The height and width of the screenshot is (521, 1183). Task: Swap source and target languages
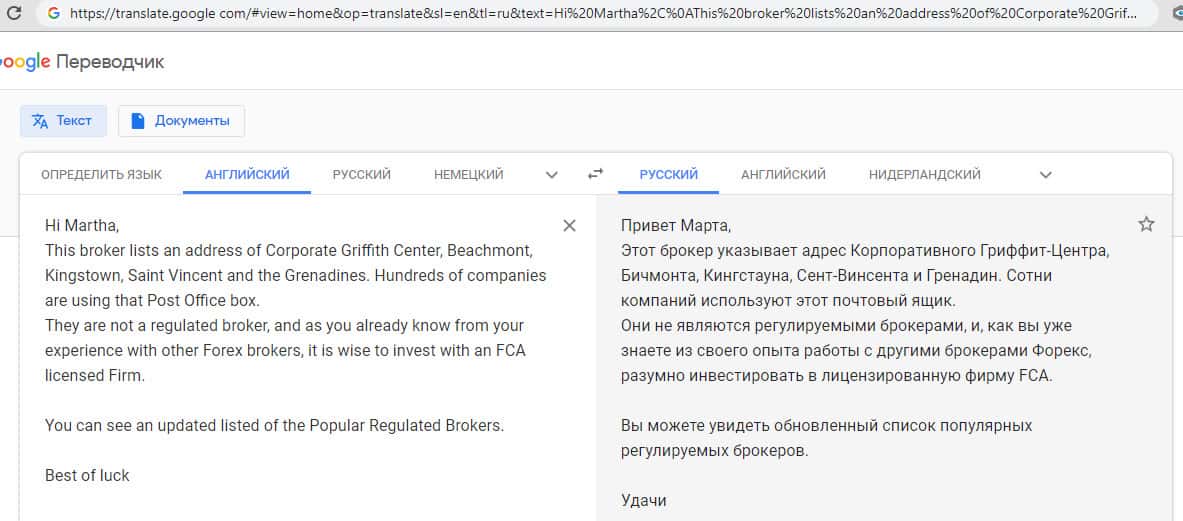point(596,174)
